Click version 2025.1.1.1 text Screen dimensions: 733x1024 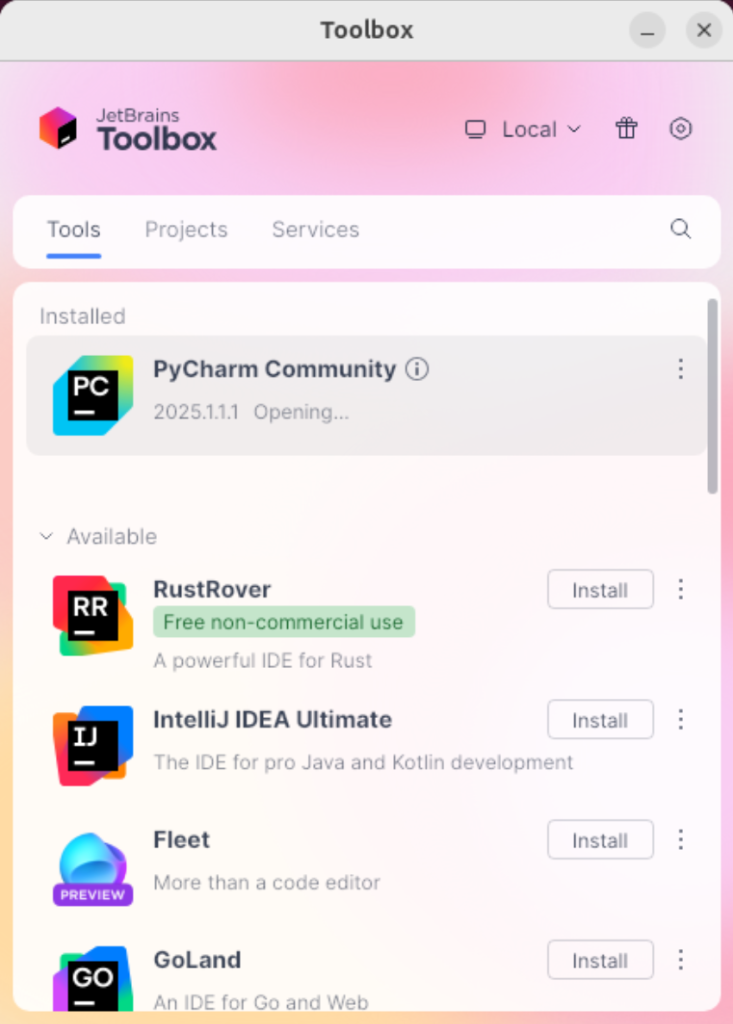pos(196,412)
